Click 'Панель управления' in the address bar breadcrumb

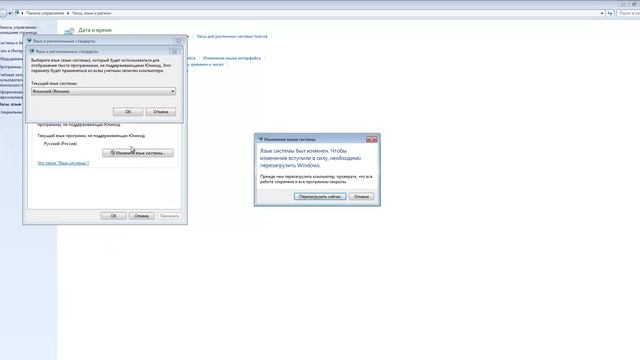click(45, 13)
